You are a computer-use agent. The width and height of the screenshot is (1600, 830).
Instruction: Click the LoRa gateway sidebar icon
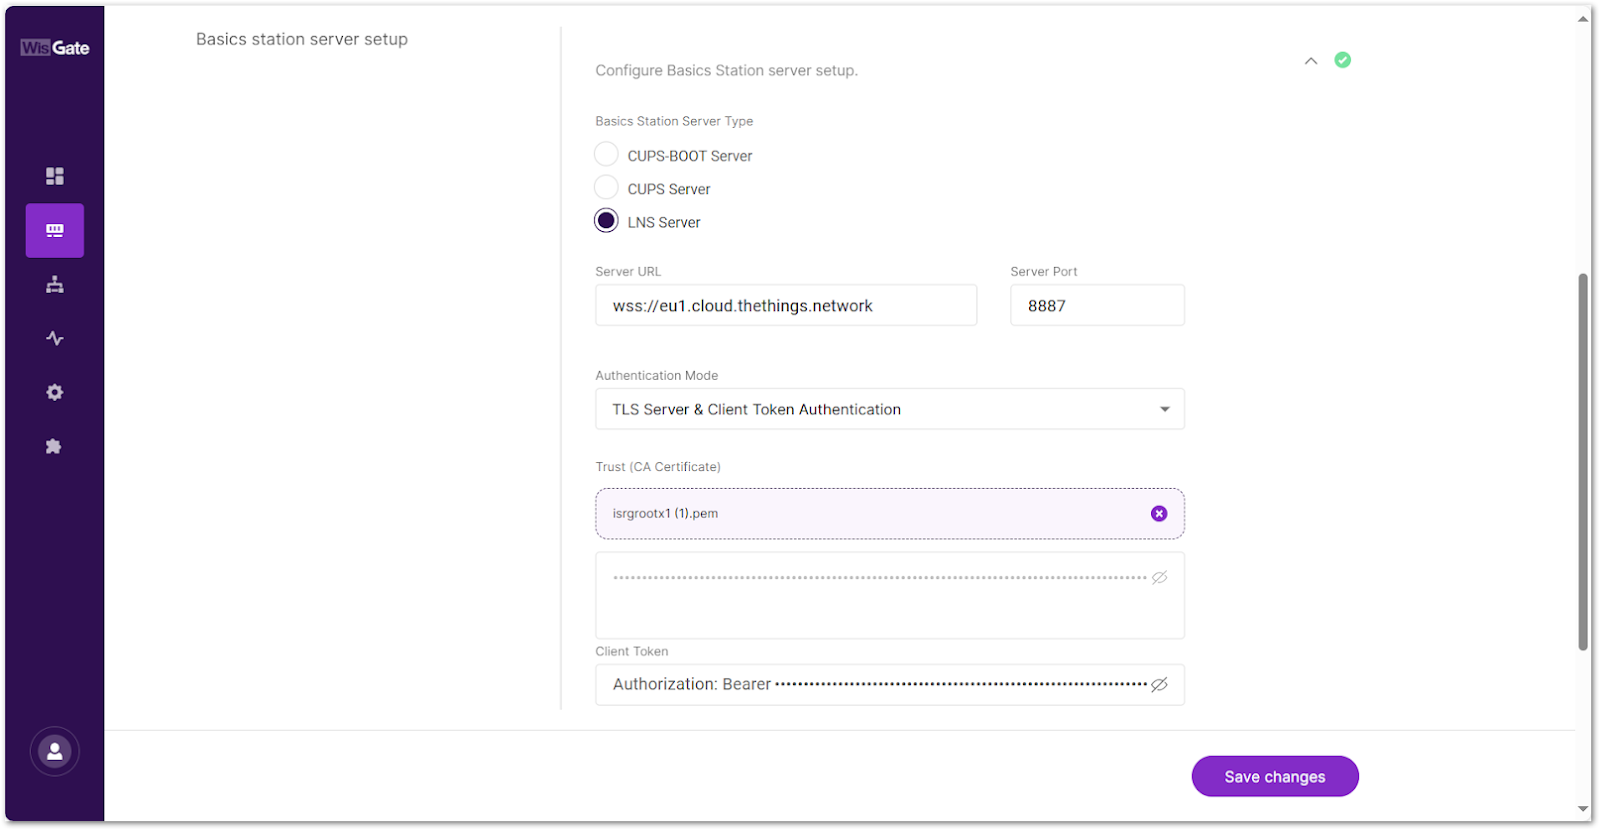pos(55,231)
